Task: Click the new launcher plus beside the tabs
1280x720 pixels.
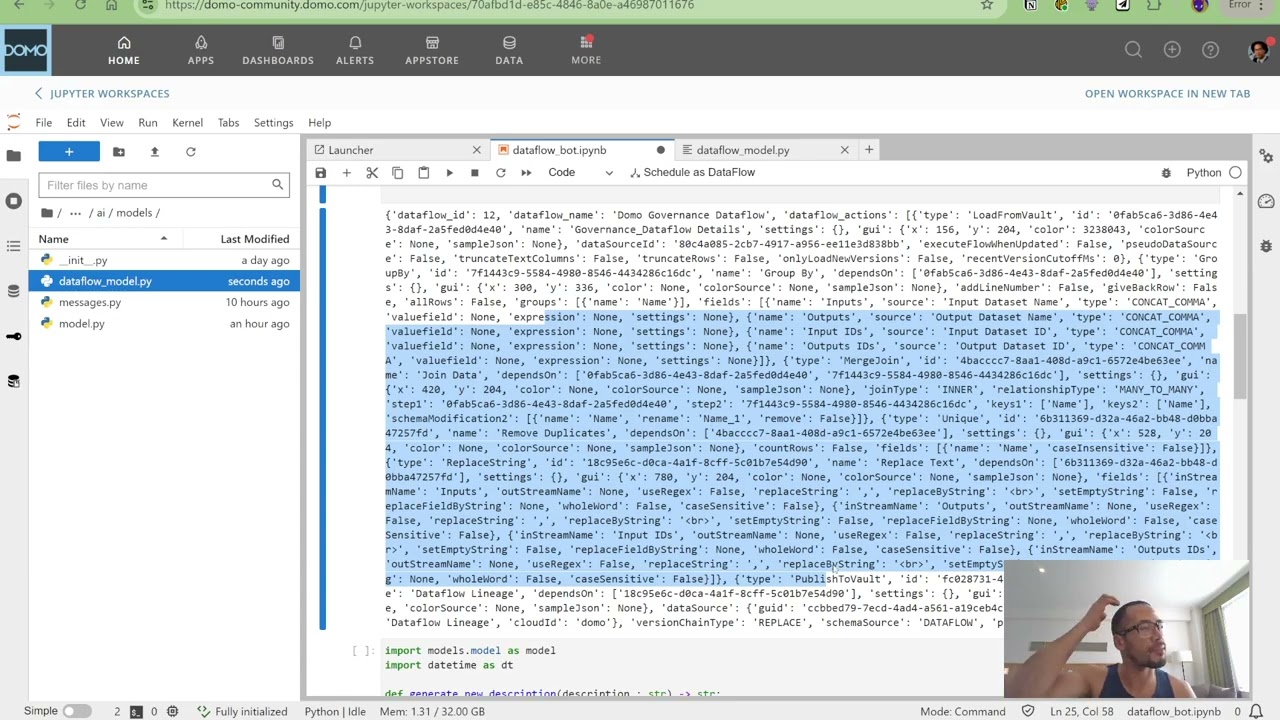Action: pos(869,150)
